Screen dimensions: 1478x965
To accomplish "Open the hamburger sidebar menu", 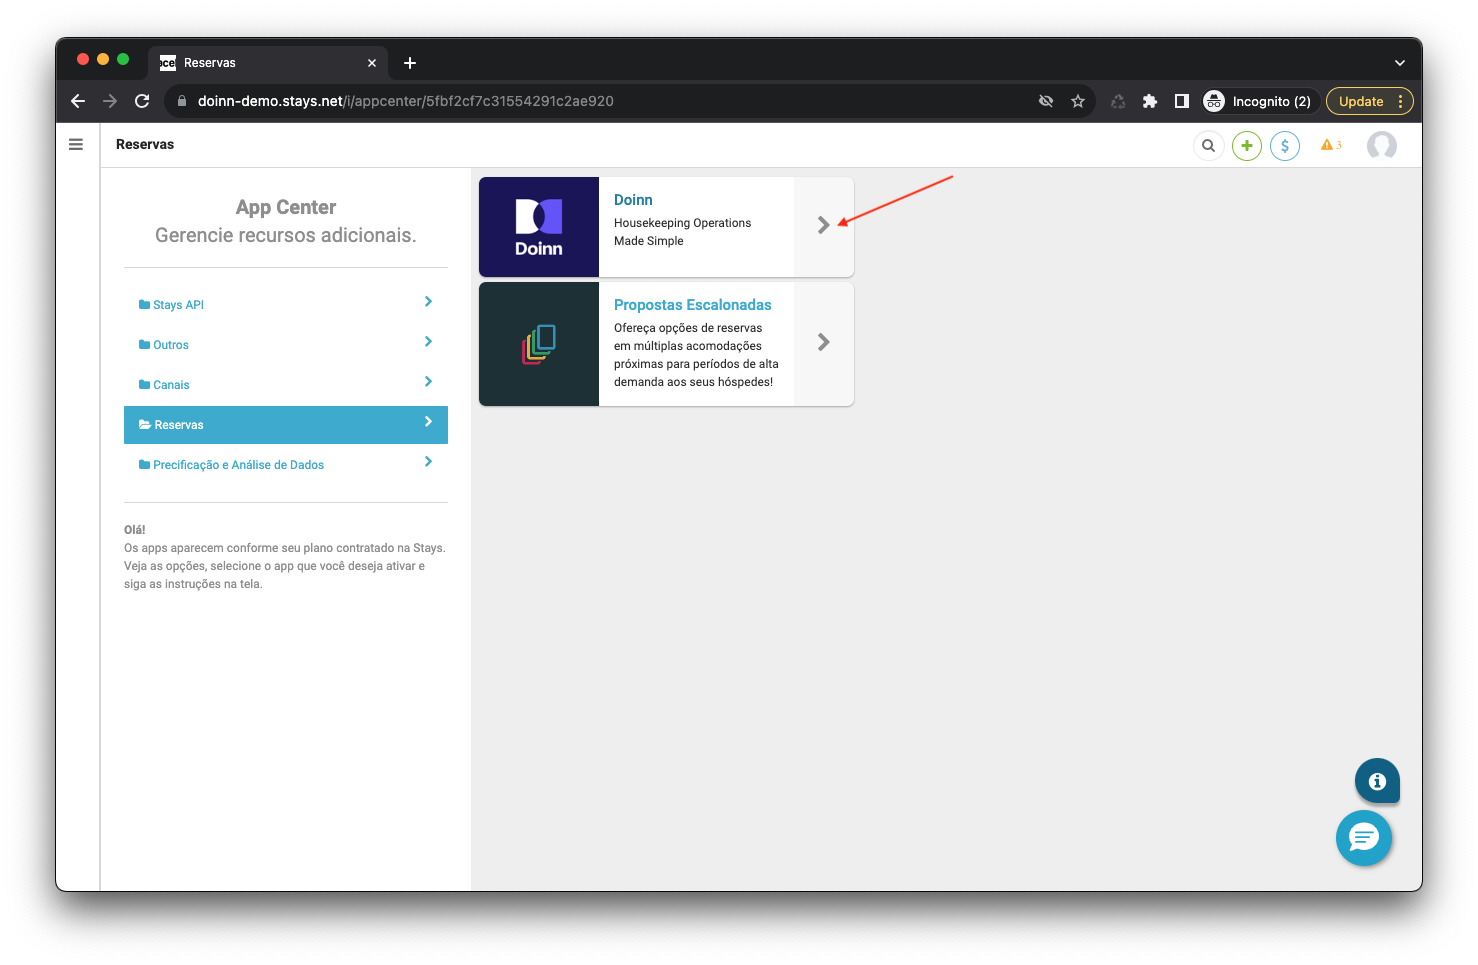I will 76,145.
